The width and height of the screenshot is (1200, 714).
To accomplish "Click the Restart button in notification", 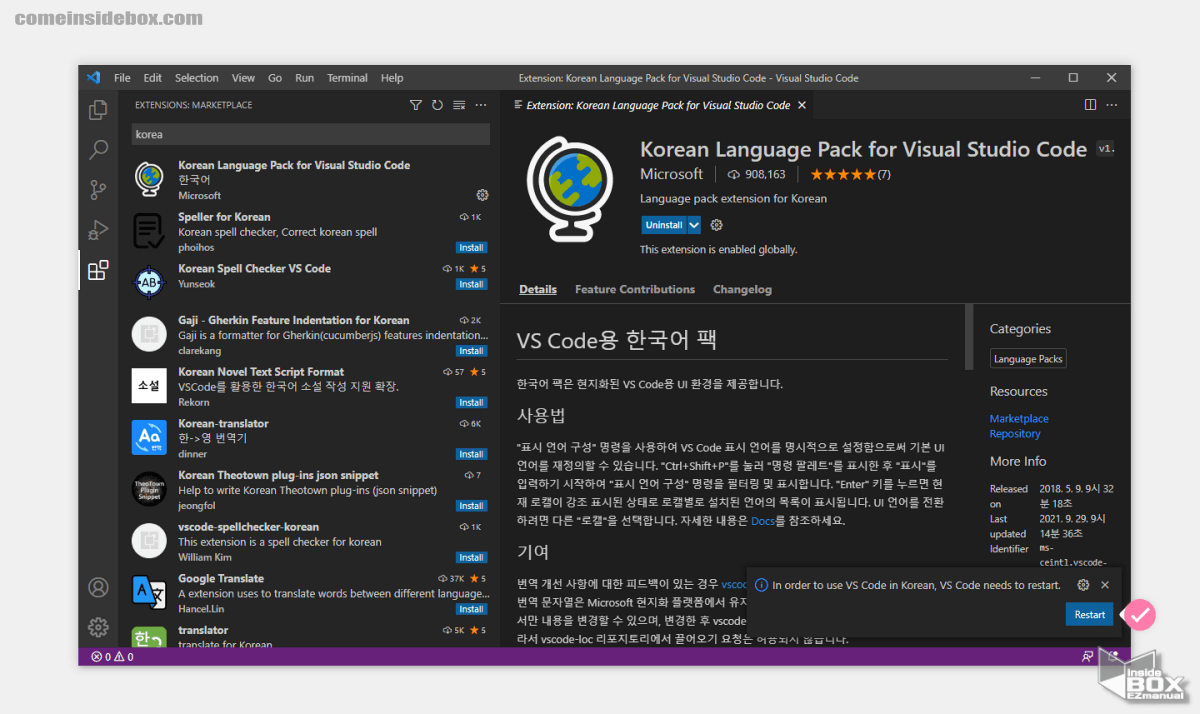I will click(x=1089, y=615).
